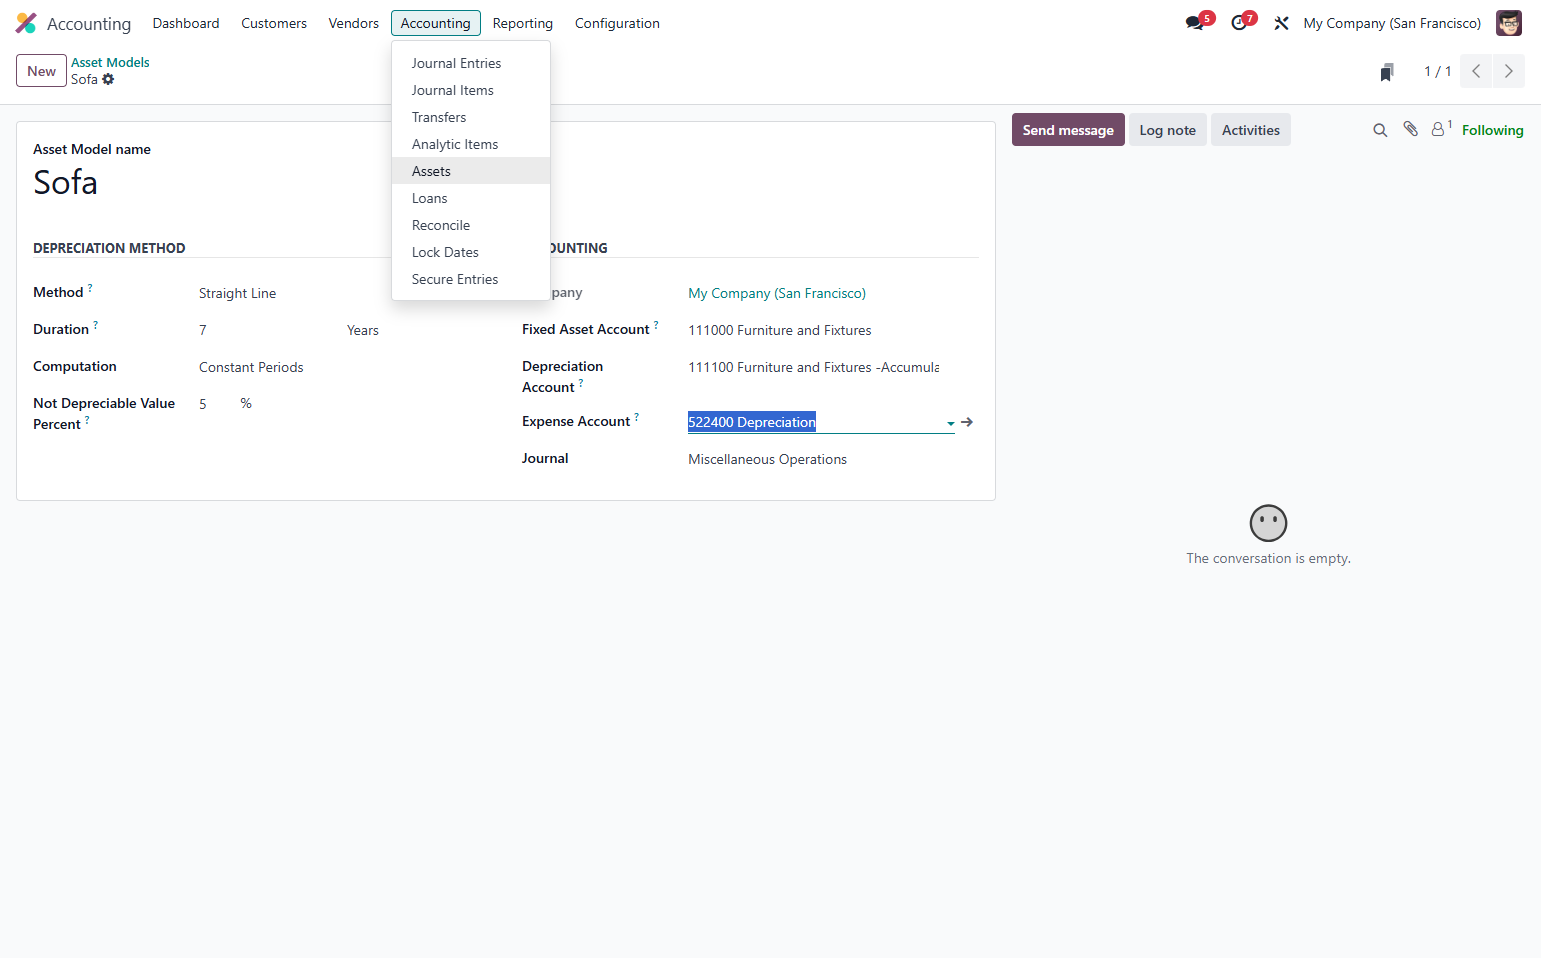Click the Duration value 7
This screenshot has height=958, width=1541.
pyautogui.click(x=203, y=330)
